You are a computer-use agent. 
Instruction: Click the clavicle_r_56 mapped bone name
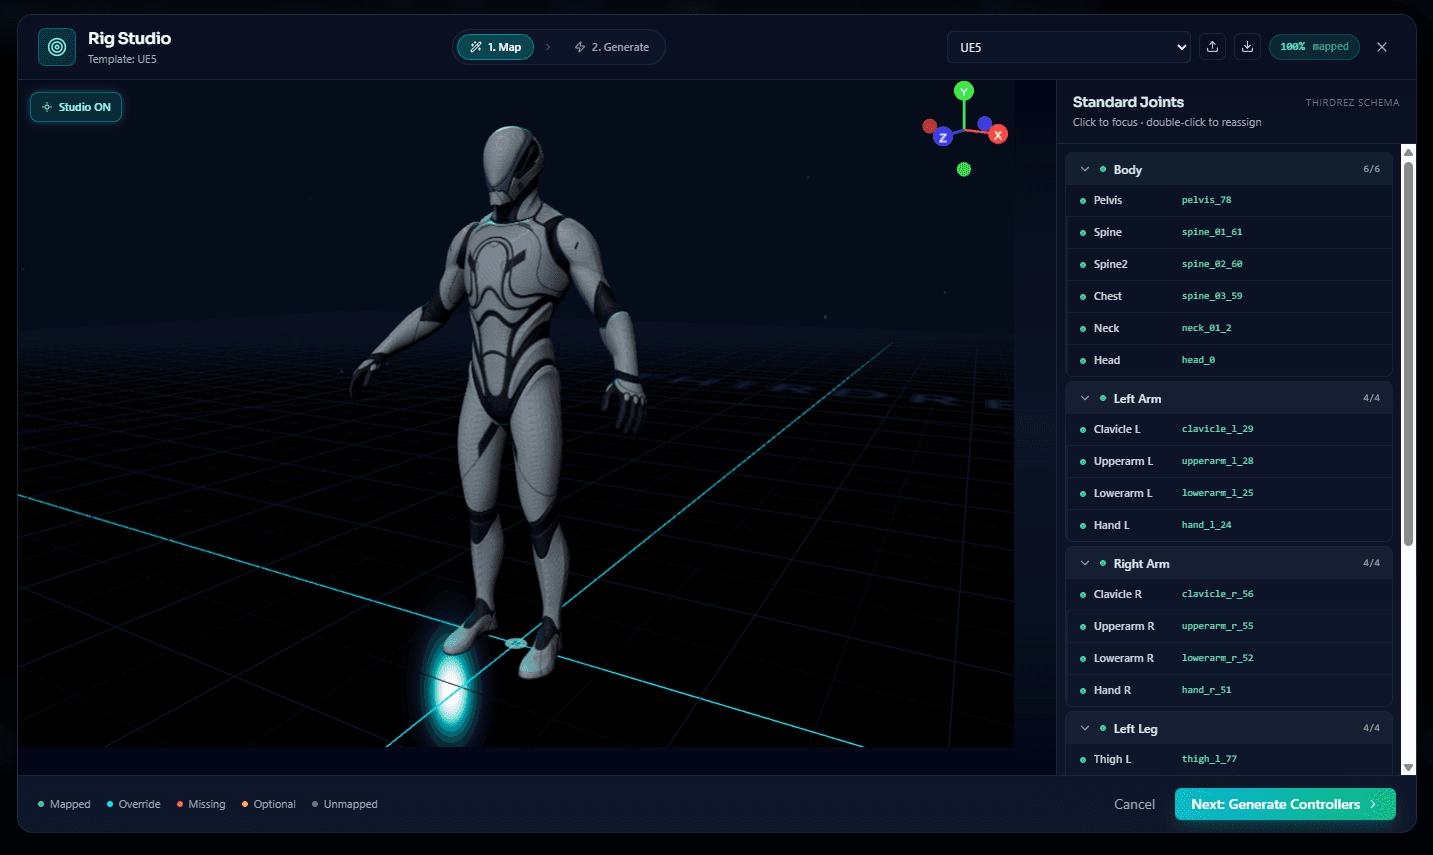(x=1217, y=594)
